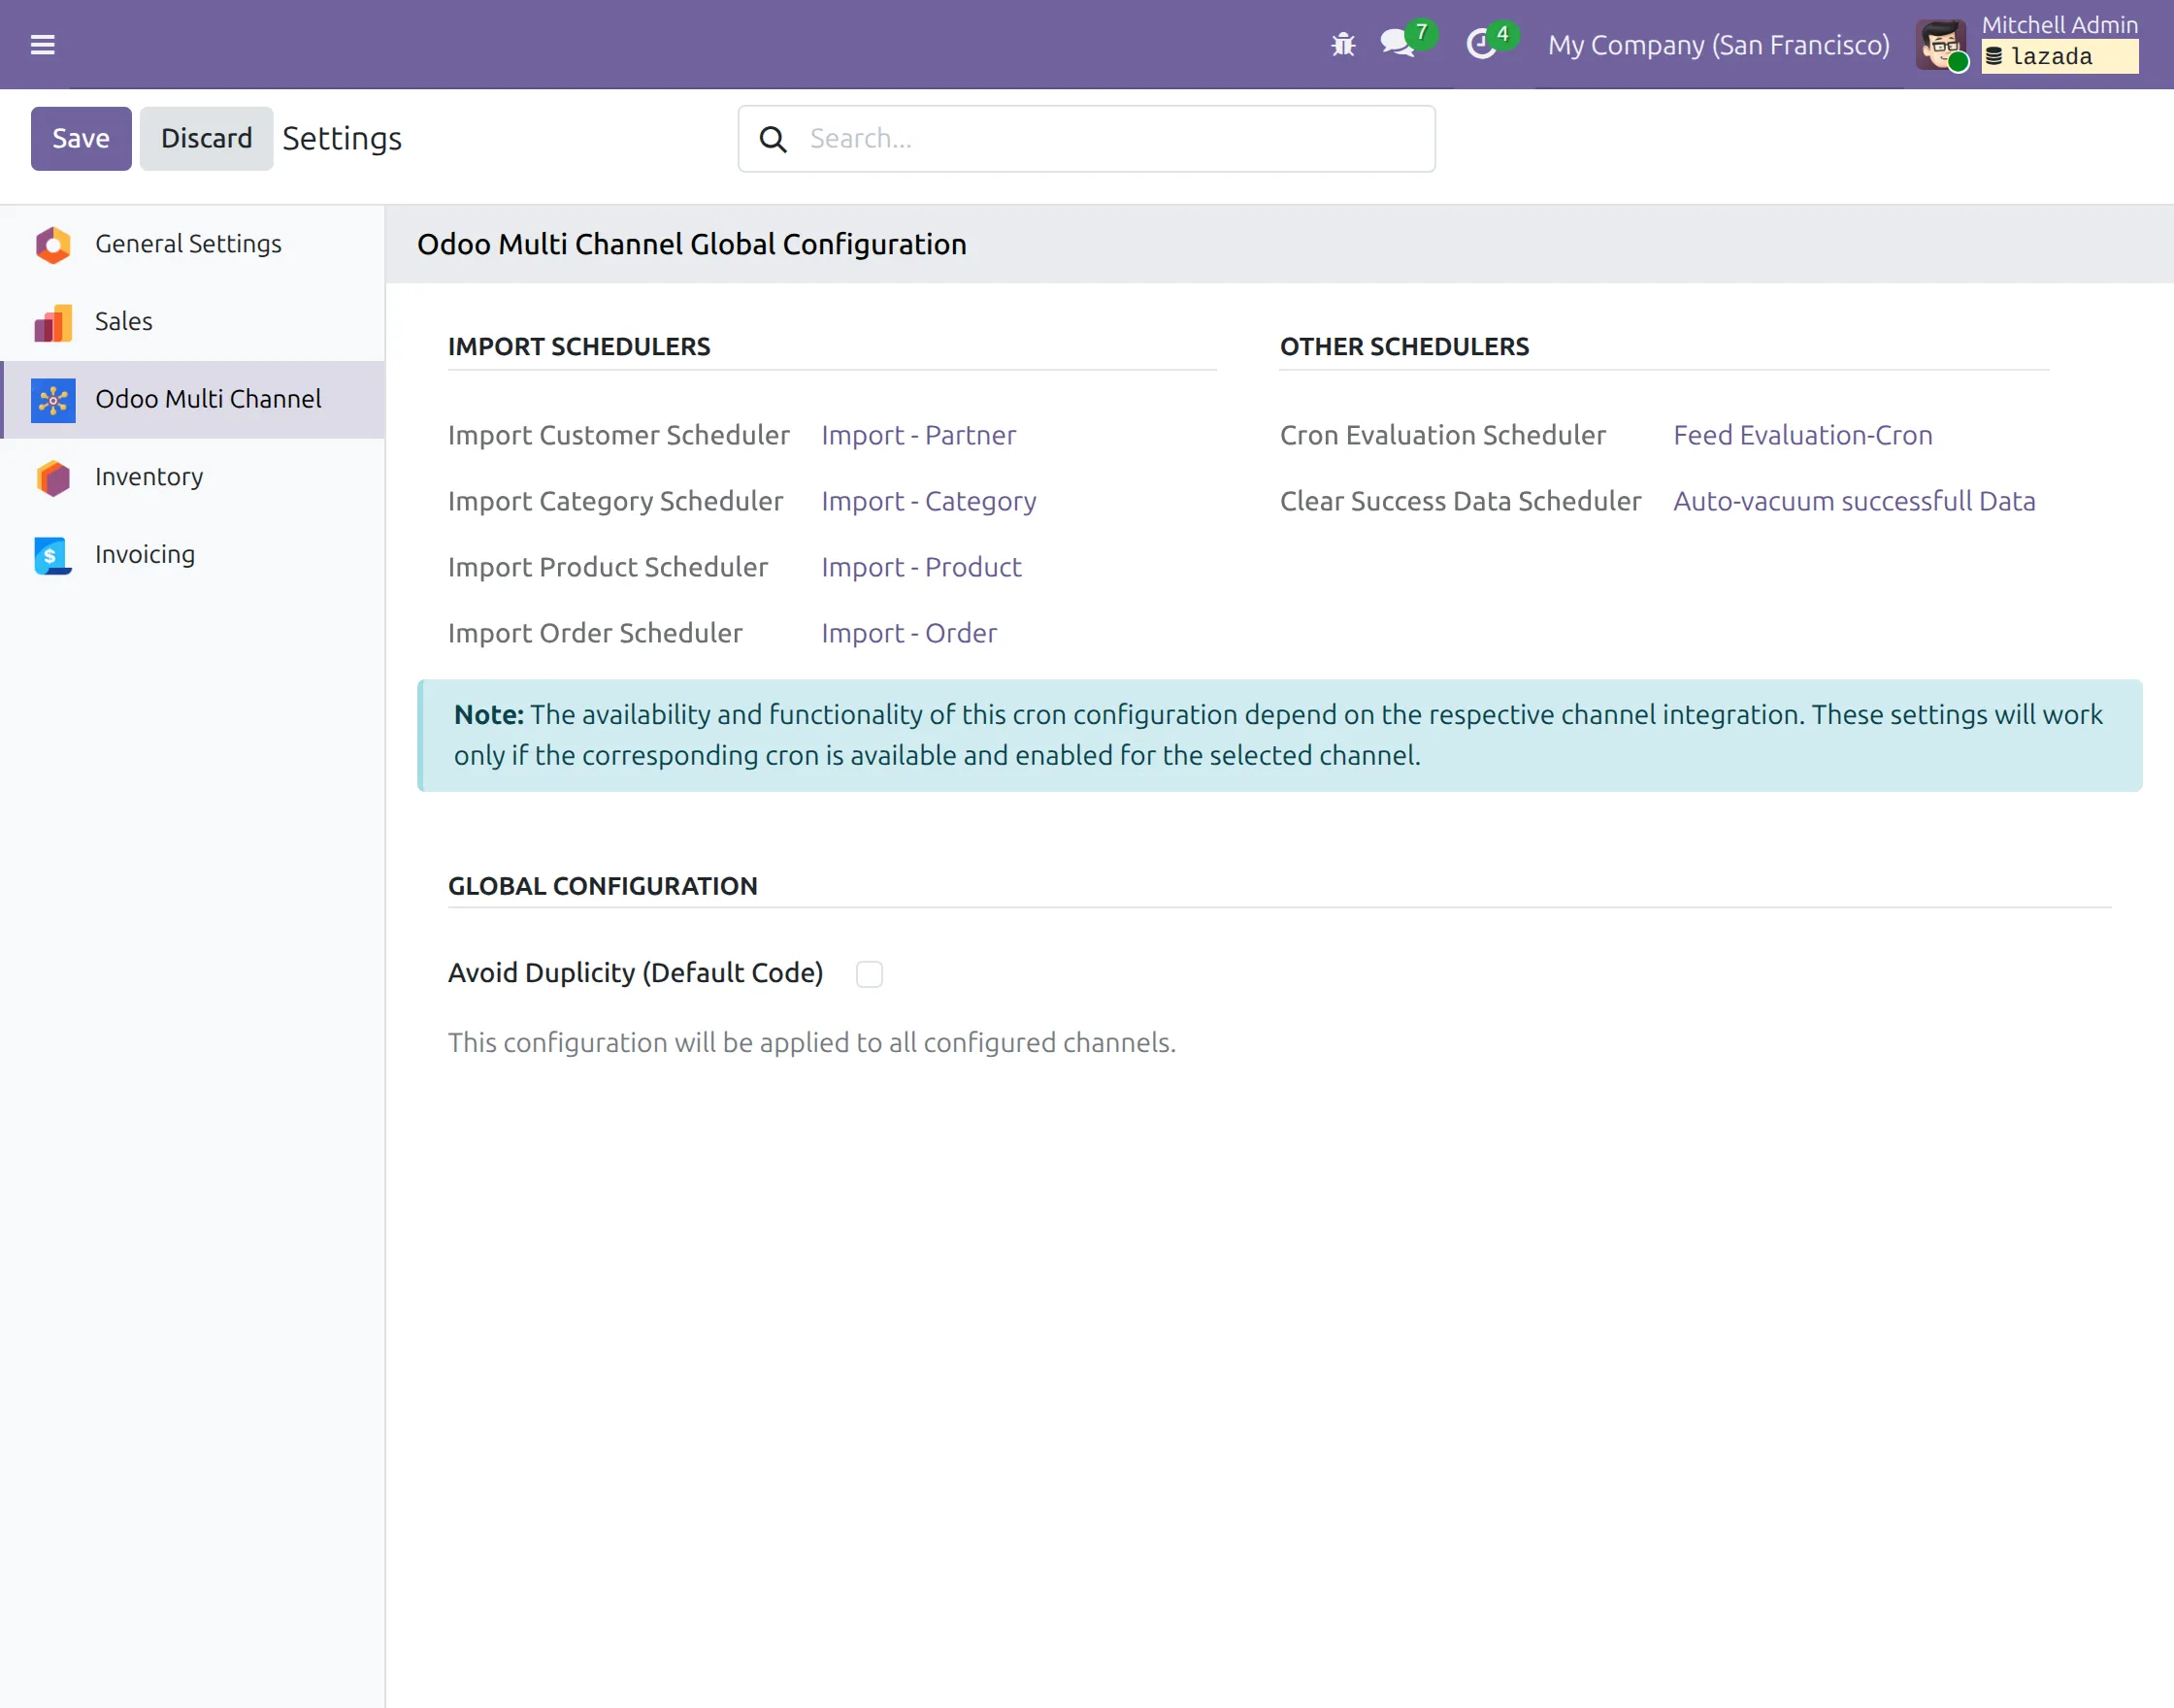Screen dimensions: 2174x1708
Task: Select the Inventory settings tab
Action: coord(193,477)
